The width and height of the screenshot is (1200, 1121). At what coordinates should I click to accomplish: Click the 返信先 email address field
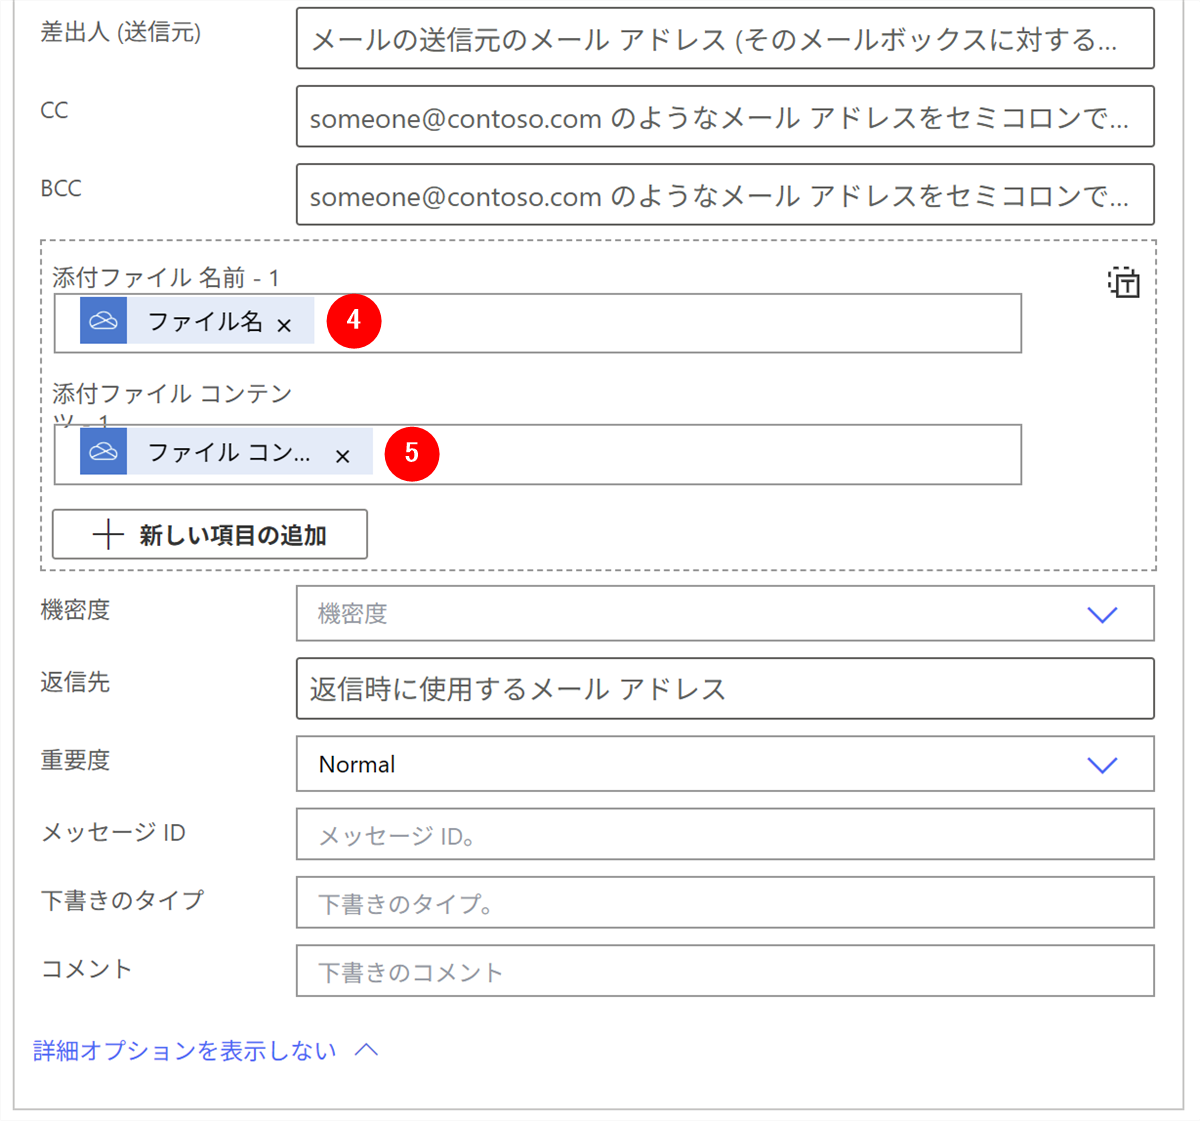(x=724, y=689)
